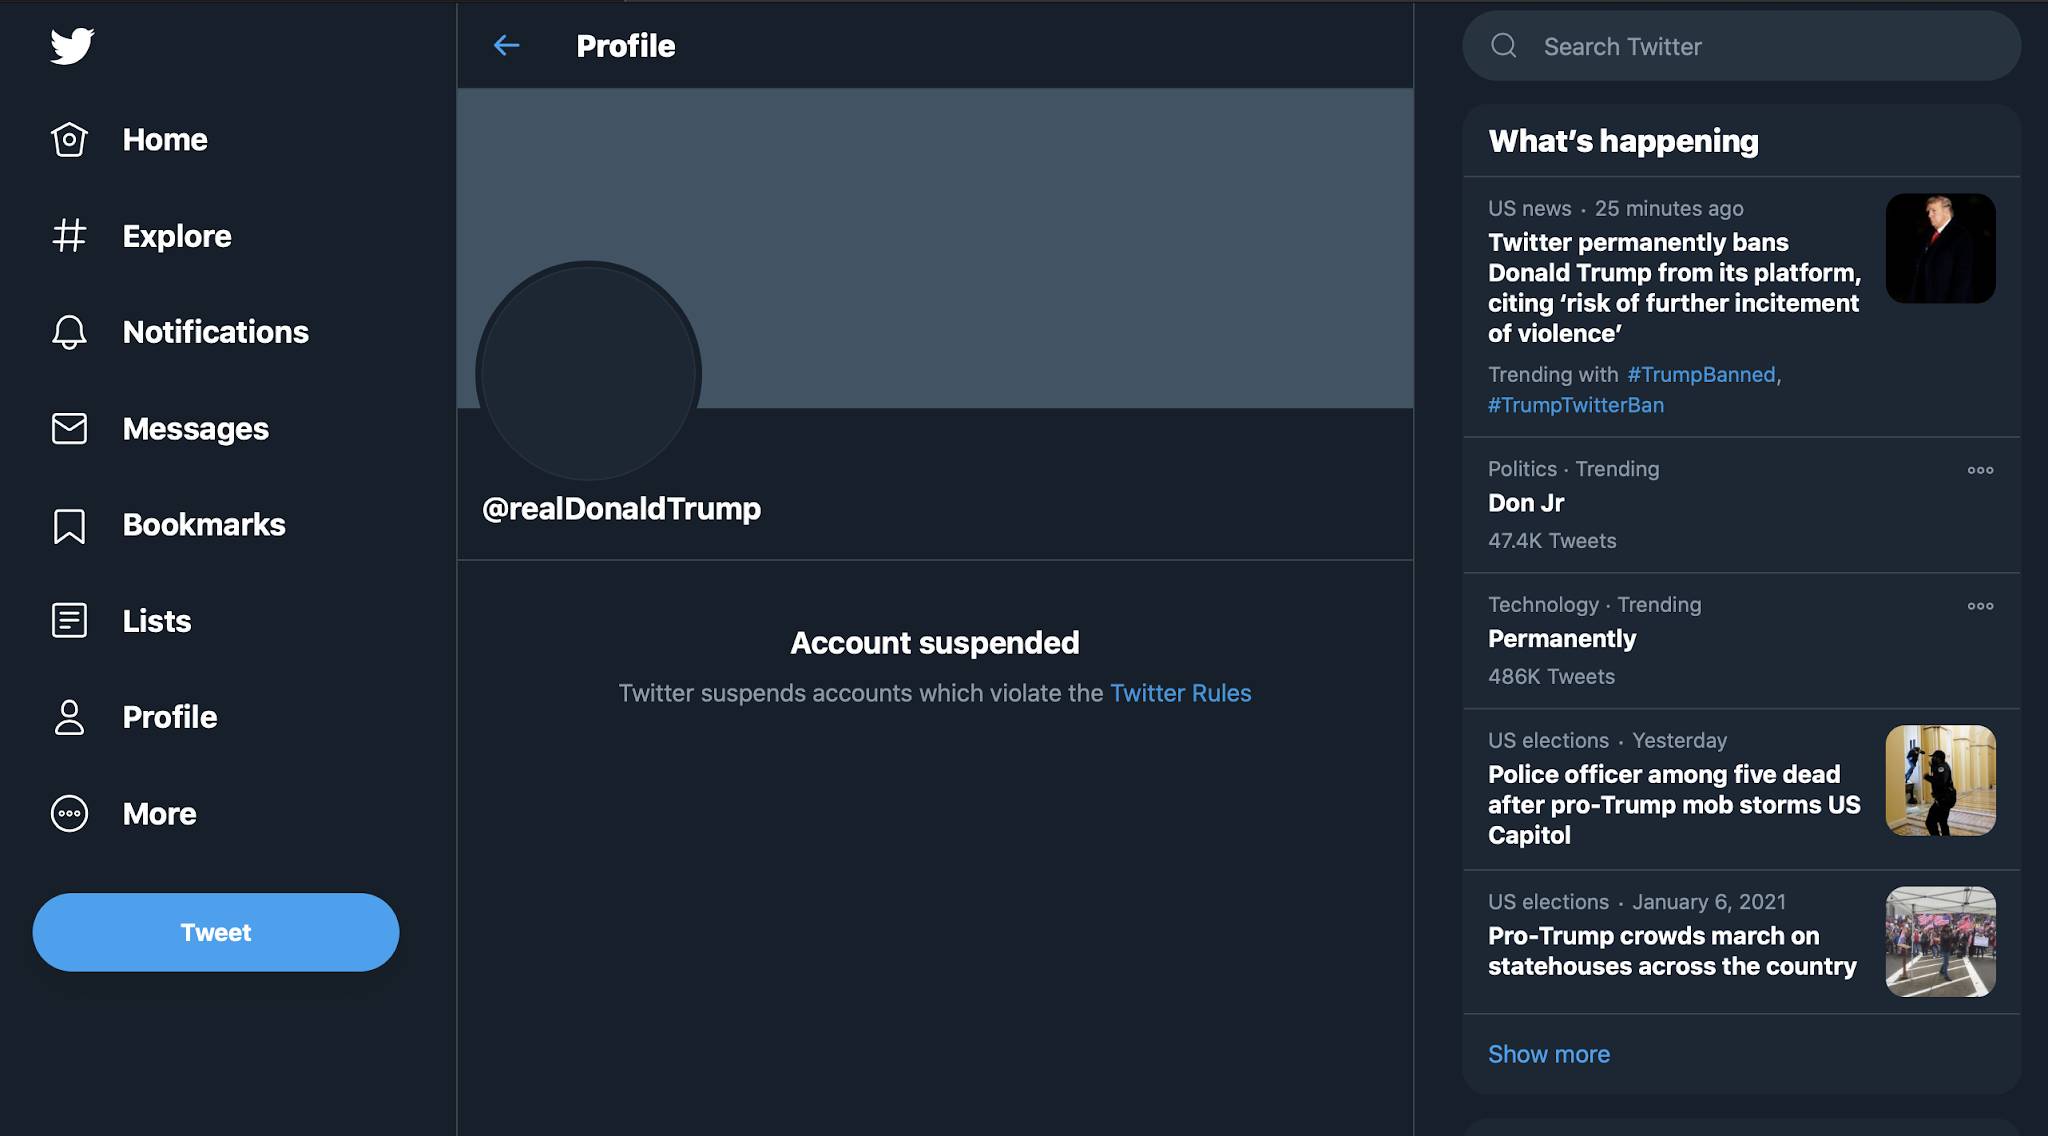
Task: Open Home from the house icon
Action: click(69, 139)
